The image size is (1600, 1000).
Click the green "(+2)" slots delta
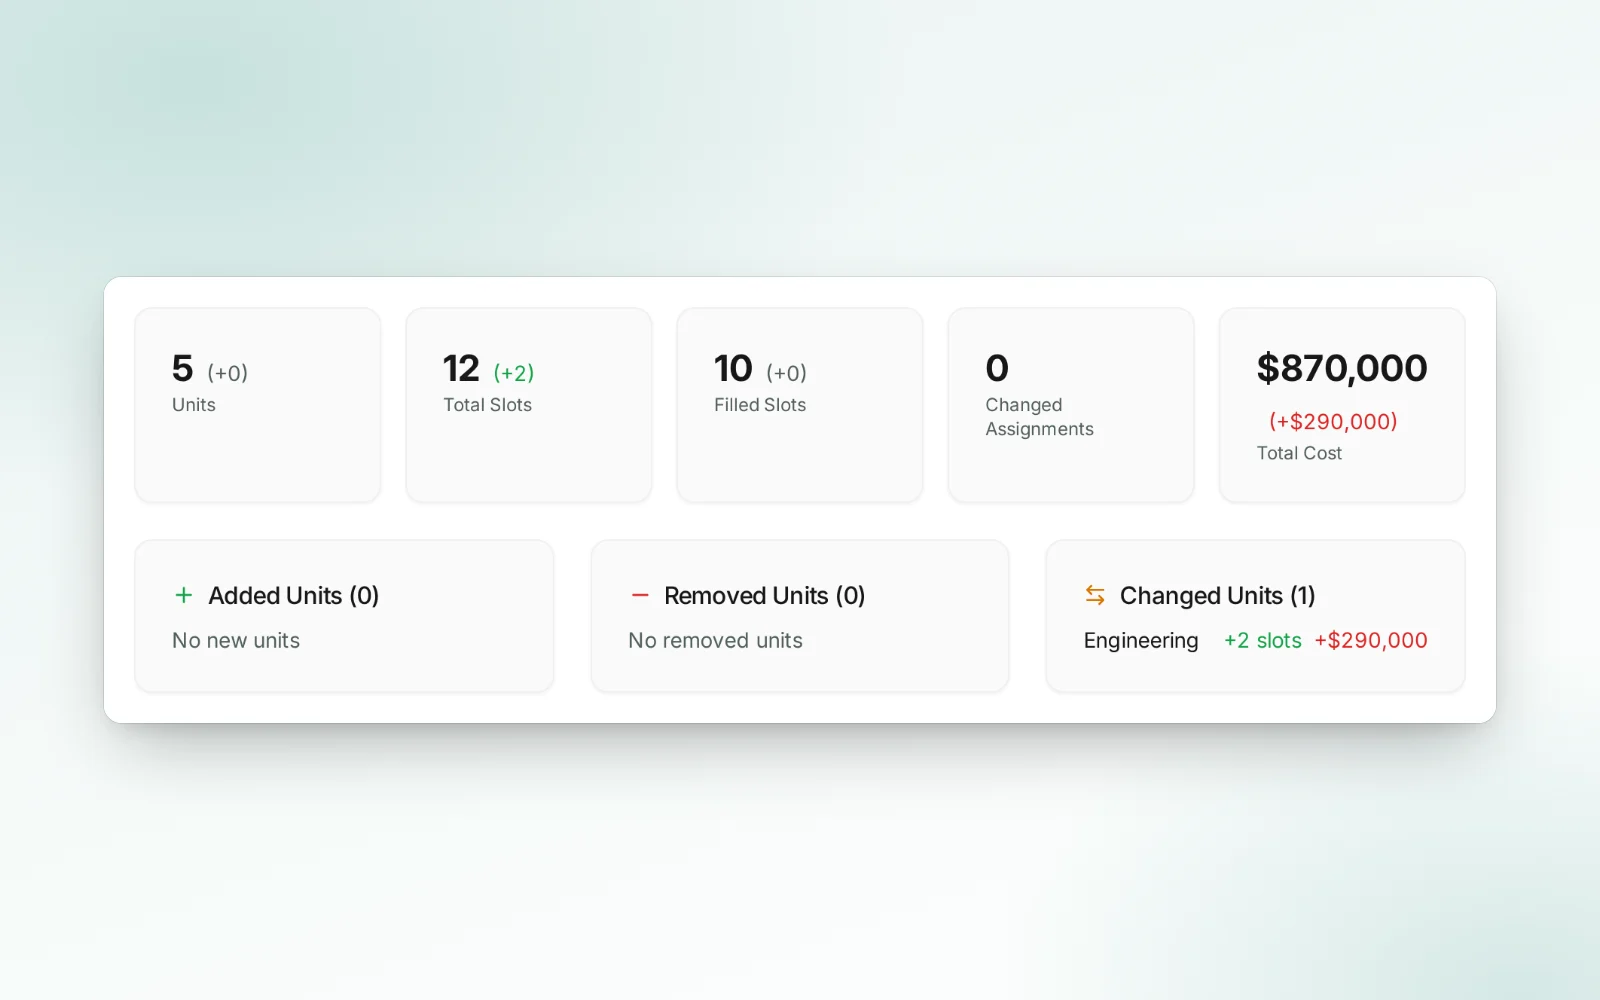[x=514, y=373]
